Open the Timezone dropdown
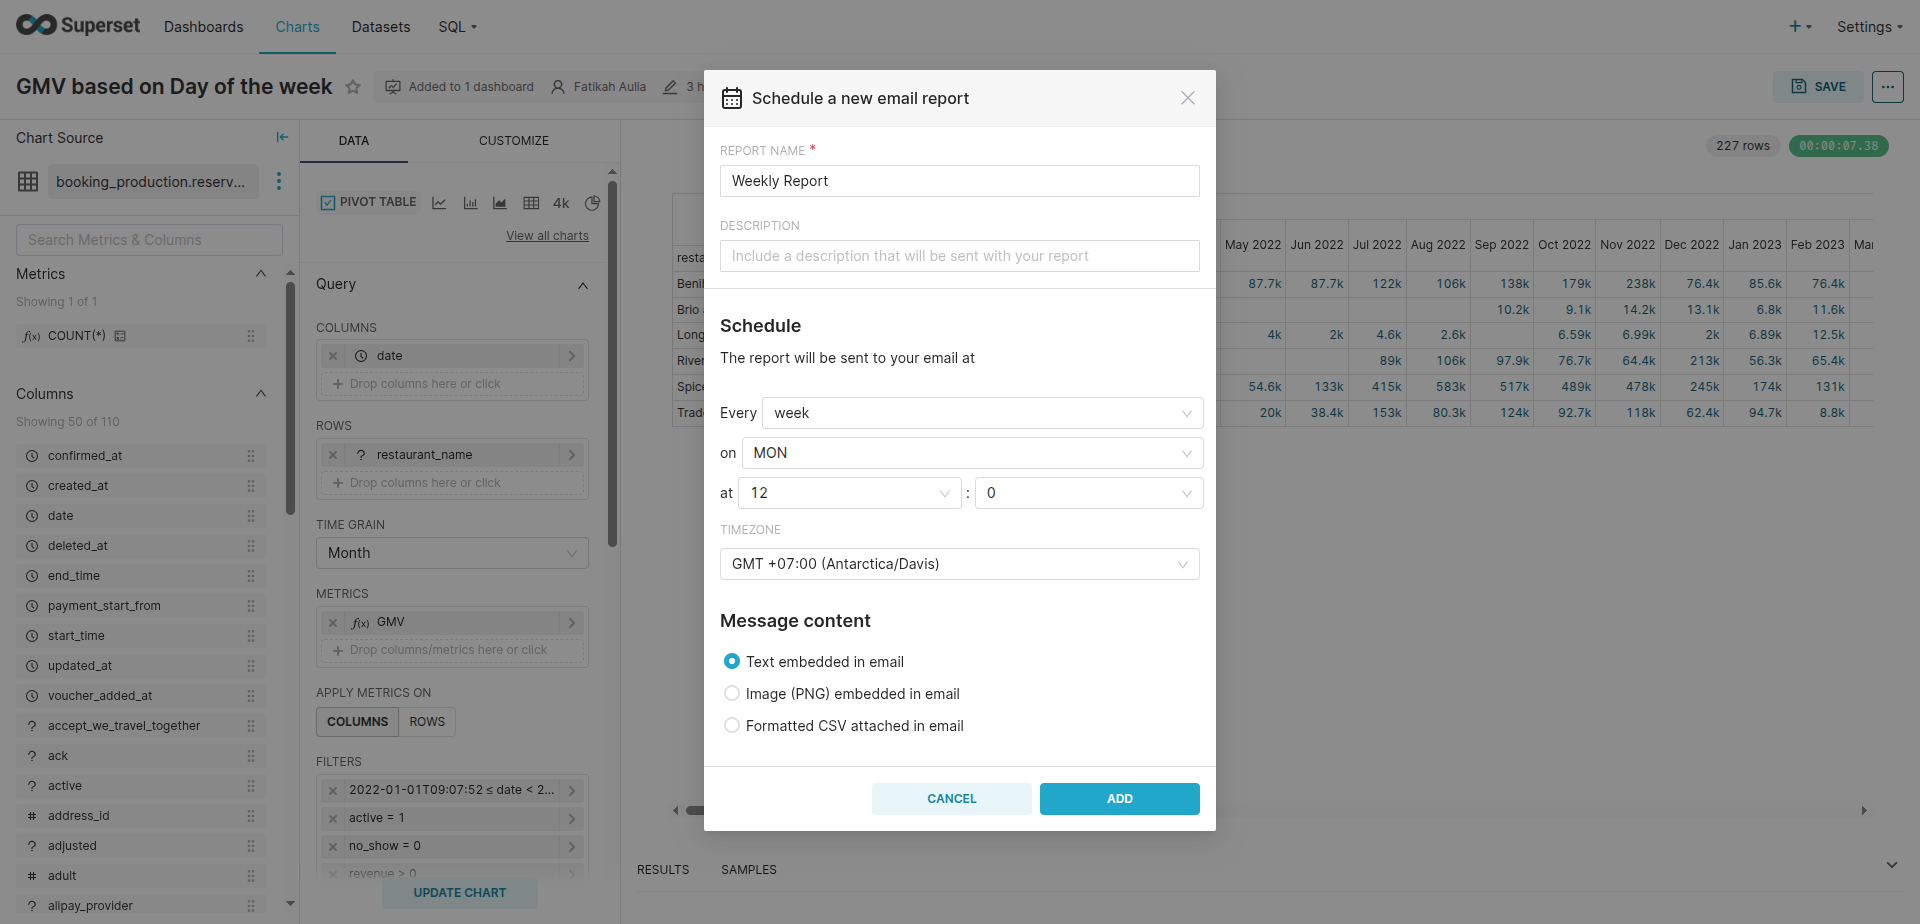 click(959, 564)
